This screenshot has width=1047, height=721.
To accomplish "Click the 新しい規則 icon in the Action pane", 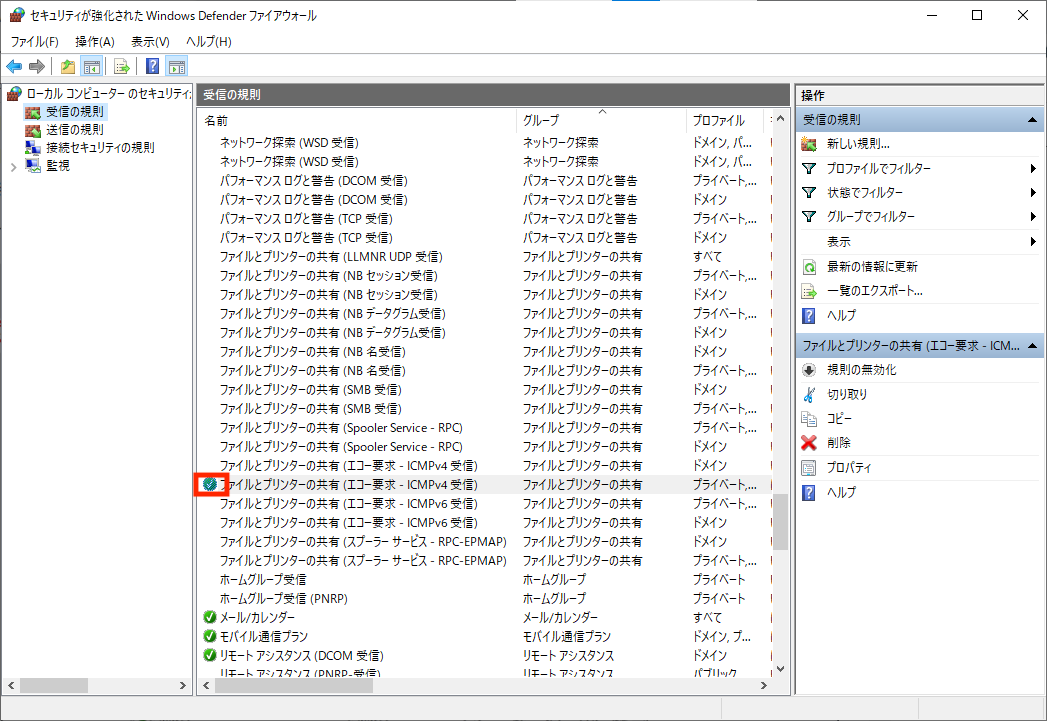I will coord(809,144).
